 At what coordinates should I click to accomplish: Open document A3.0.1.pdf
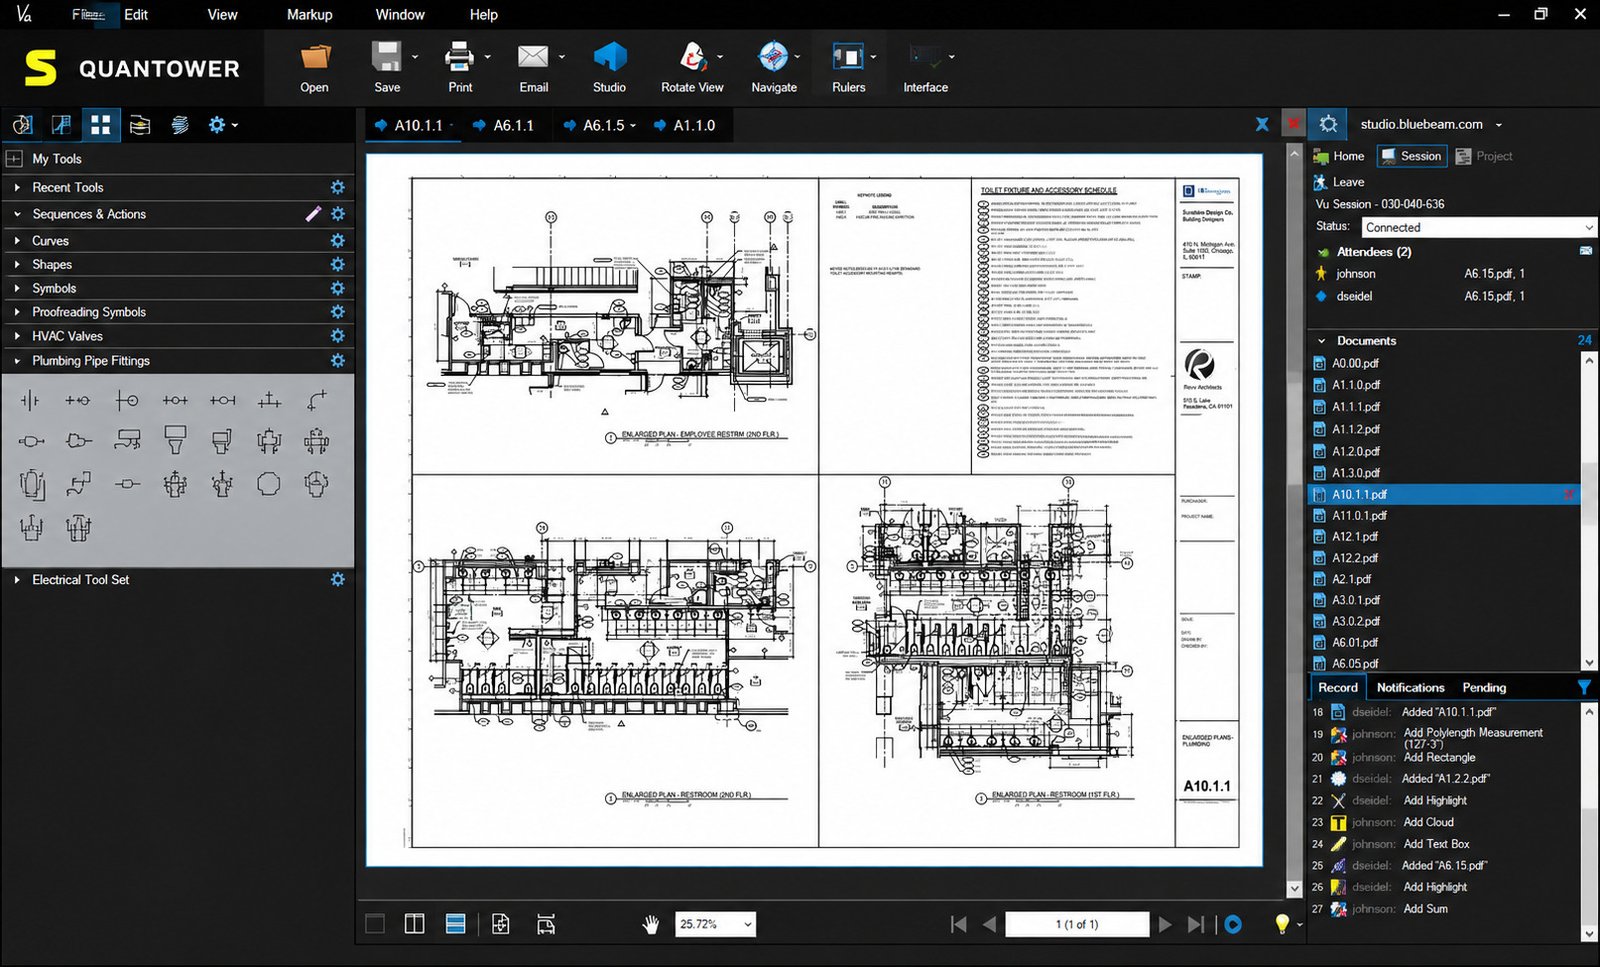[x=1356, y=601]
